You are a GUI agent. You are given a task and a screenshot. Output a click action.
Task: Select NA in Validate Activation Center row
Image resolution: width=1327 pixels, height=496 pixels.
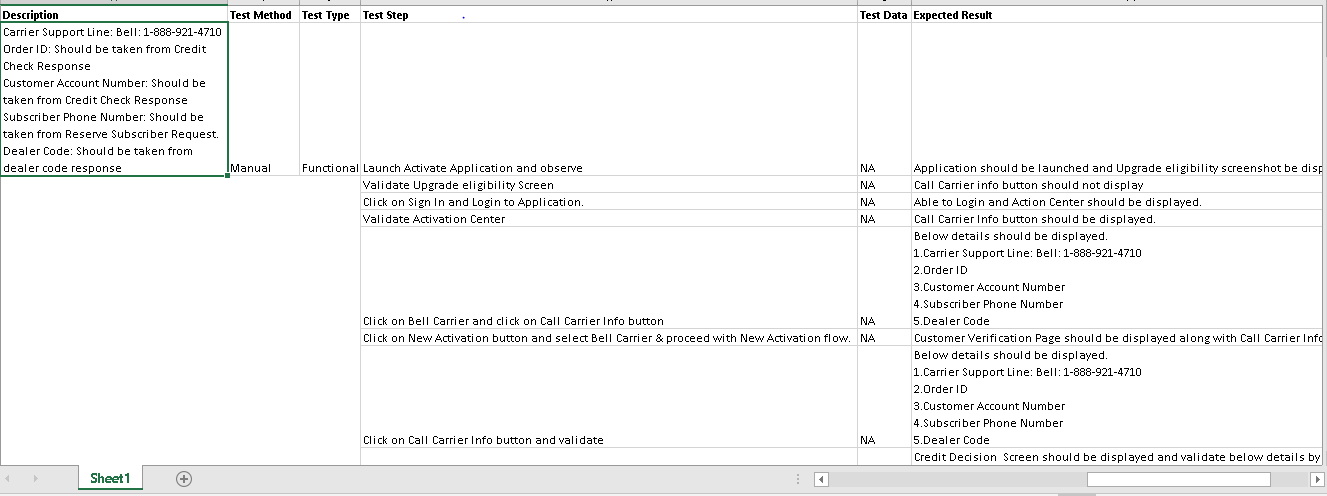point(884,219)
